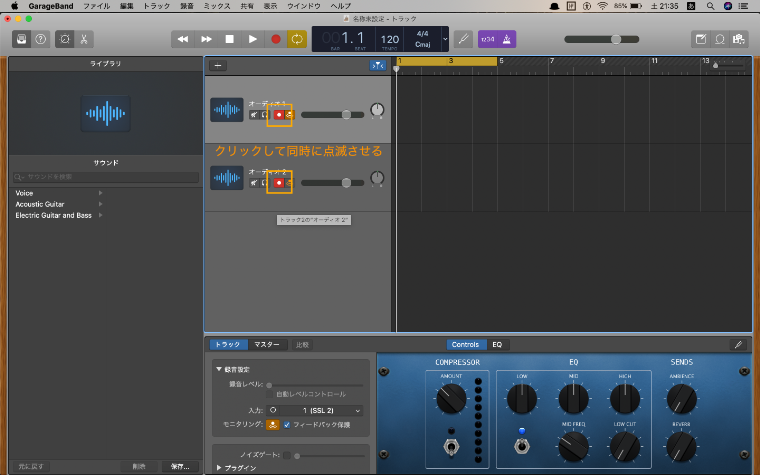Arm record on the first audio track

(x=278, y=115)
